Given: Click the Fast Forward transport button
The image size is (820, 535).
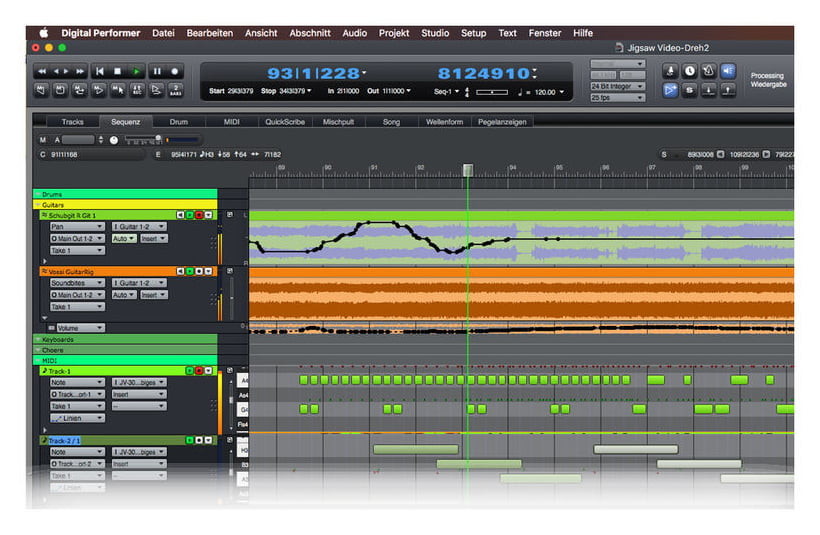Looking at the screenshot, I should [x=80, y=71].
